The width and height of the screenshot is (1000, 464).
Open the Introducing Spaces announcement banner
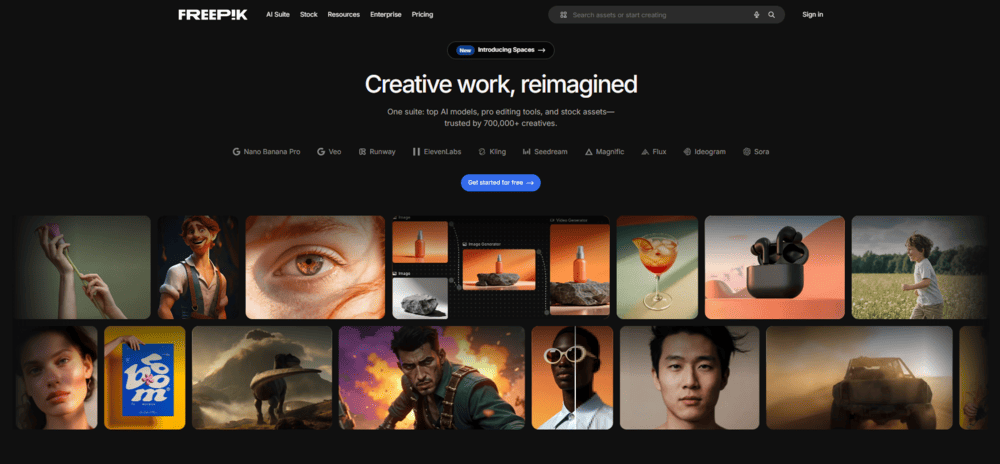point(500,49)
